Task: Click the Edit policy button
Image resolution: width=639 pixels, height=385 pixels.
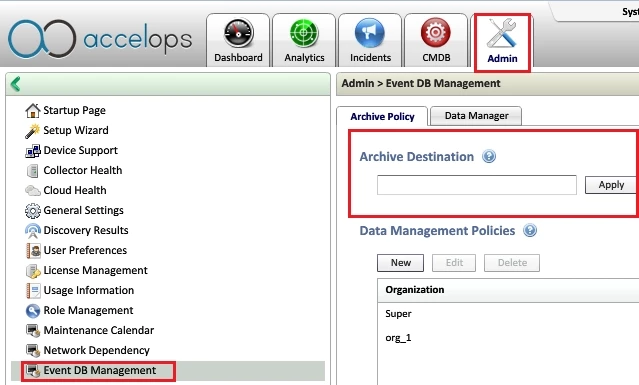Action: [454, 263]
